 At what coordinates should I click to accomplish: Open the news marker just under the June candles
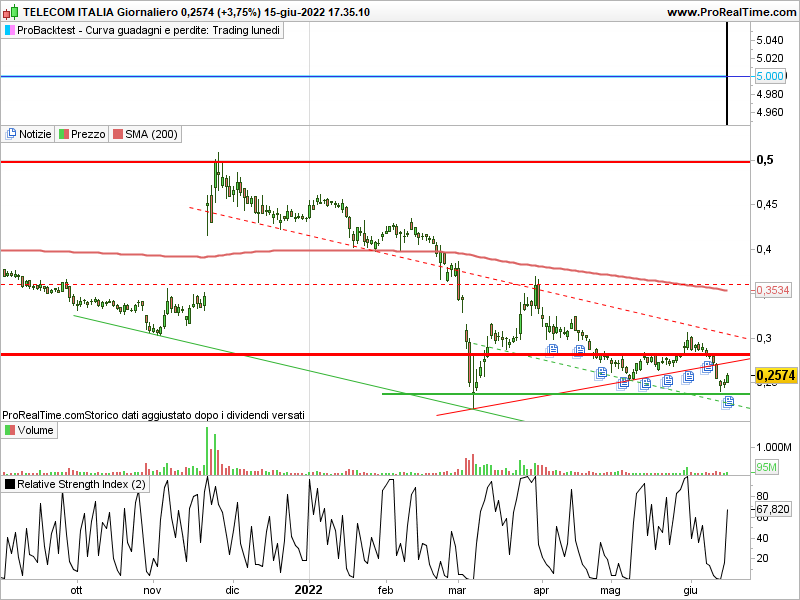pos(708,366)
